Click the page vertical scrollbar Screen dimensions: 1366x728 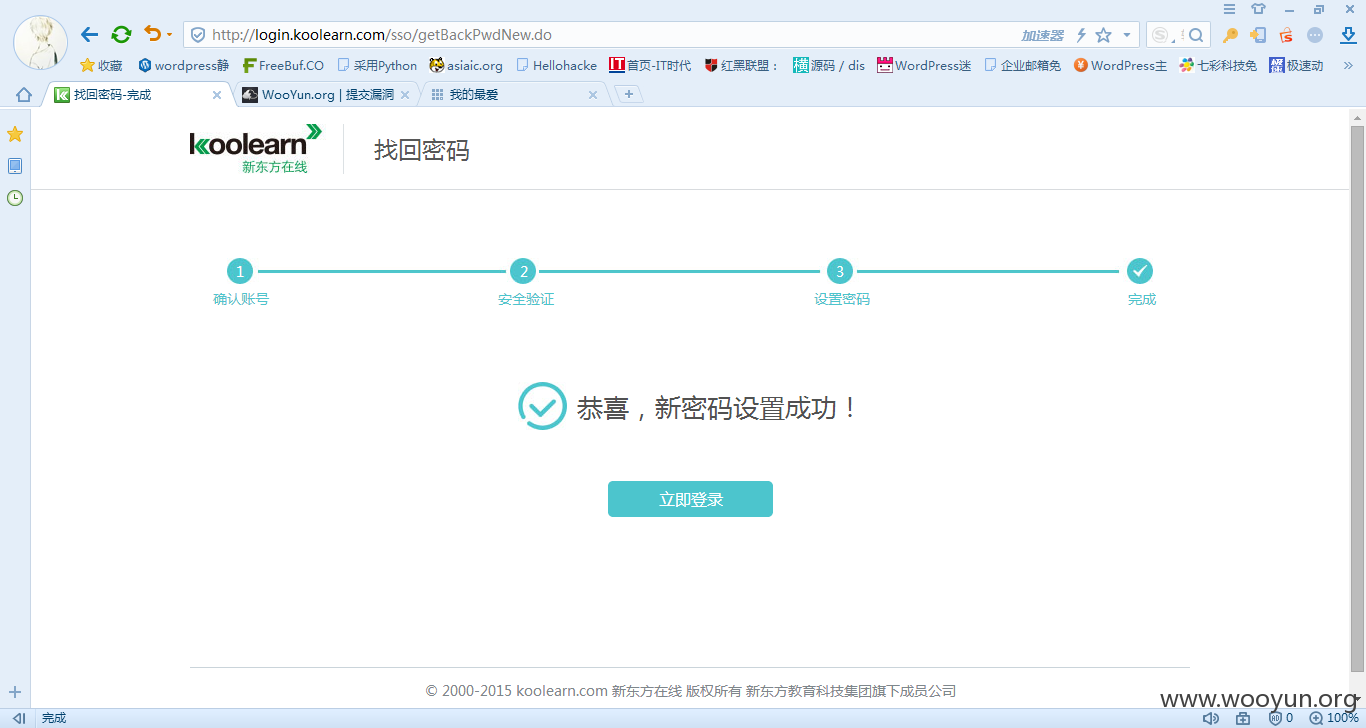pos(1357,397)
